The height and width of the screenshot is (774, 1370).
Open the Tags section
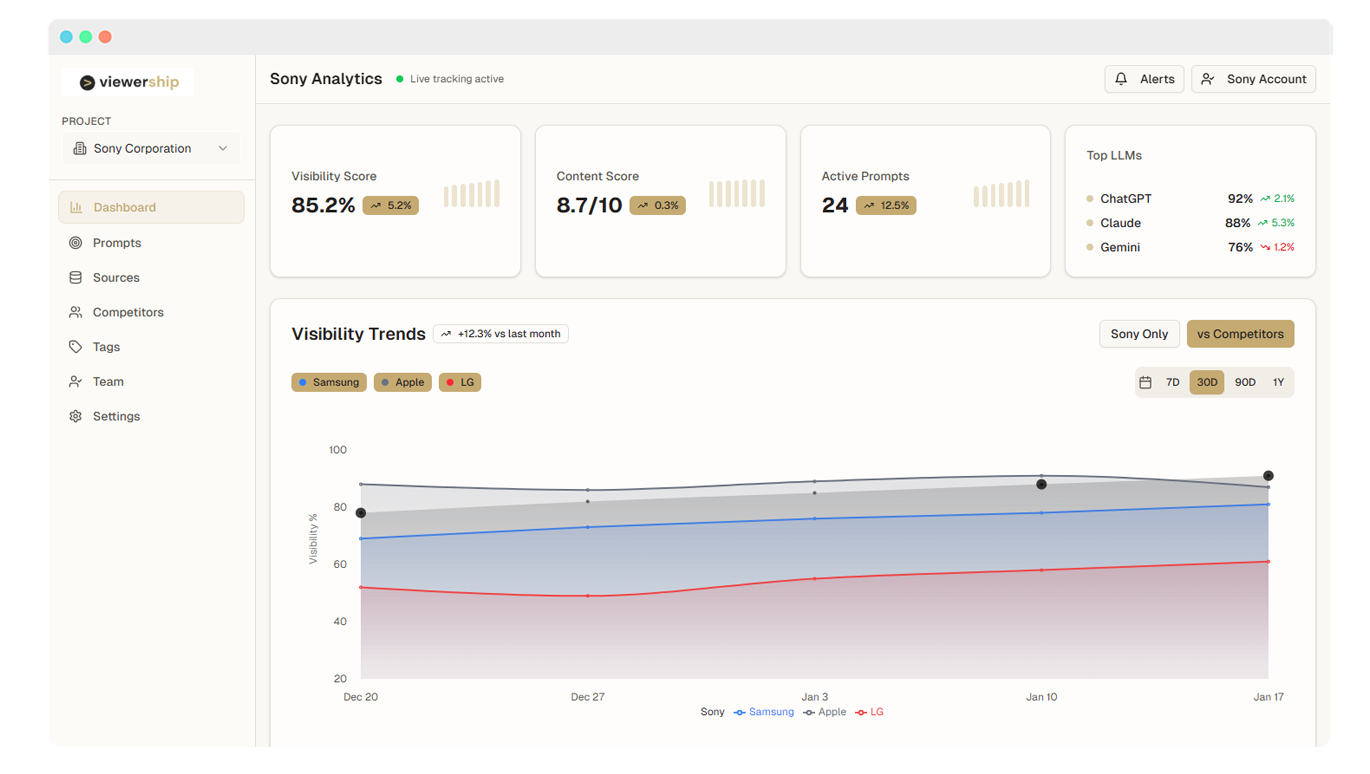(x=151, y=347)
